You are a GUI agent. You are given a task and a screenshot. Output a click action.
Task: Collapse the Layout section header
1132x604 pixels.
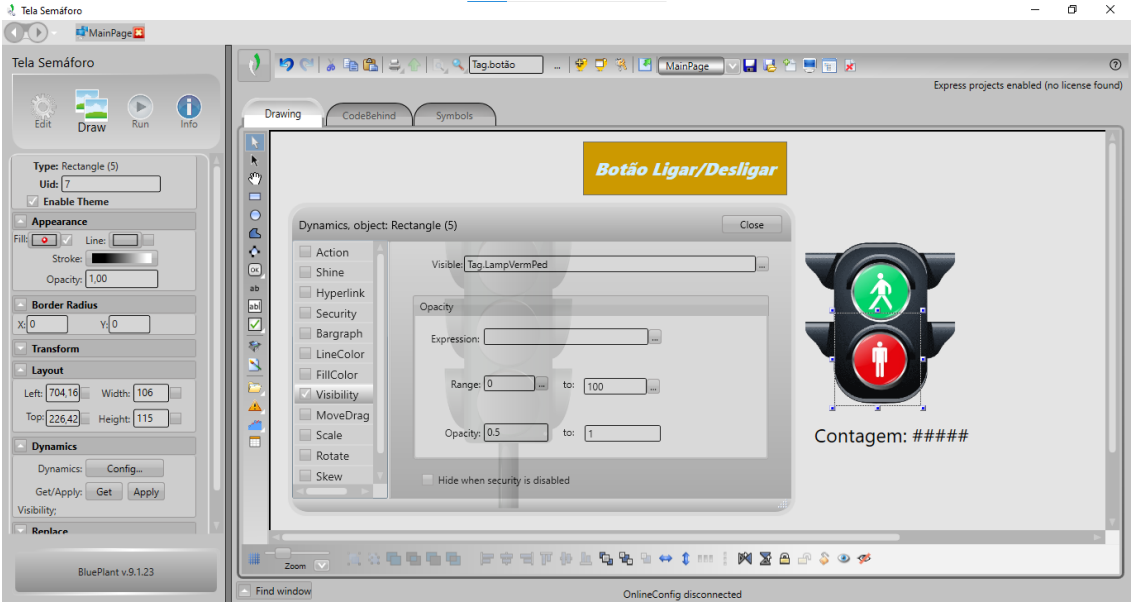point(21,370)
